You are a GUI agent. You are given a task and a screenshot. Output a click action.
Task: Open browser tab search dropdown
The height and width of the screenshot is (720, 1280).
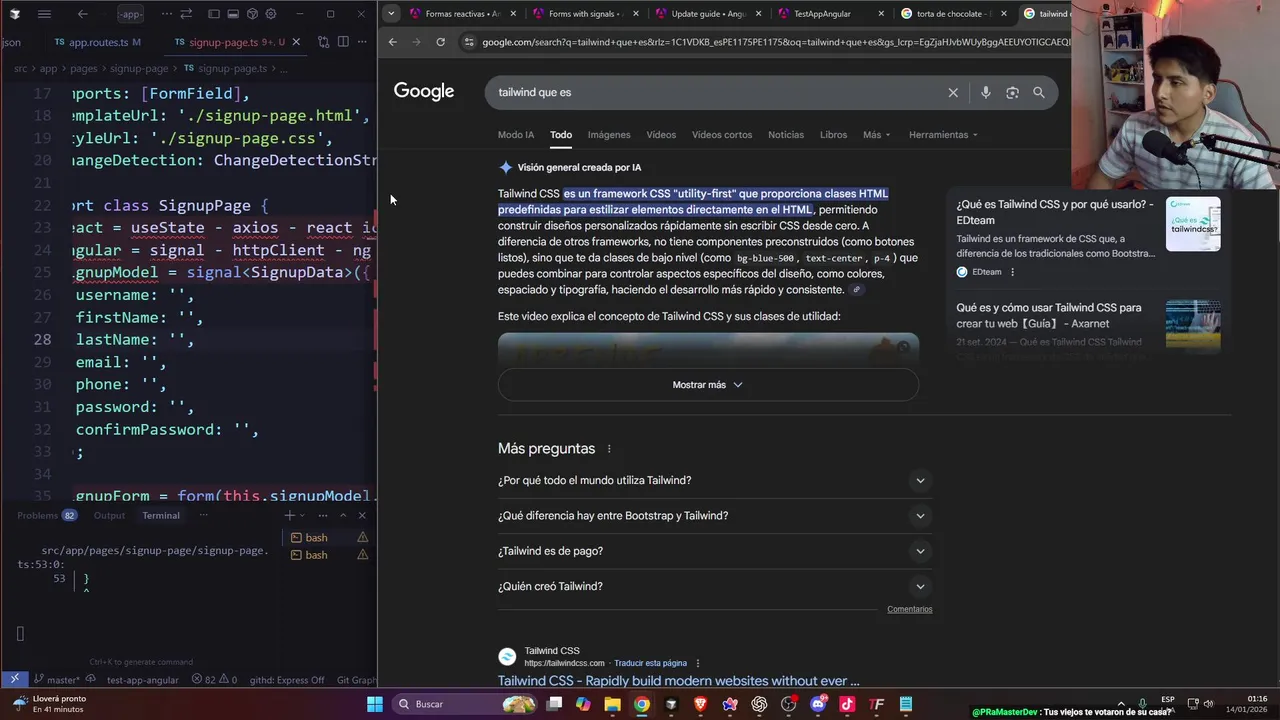click(391, 14)
